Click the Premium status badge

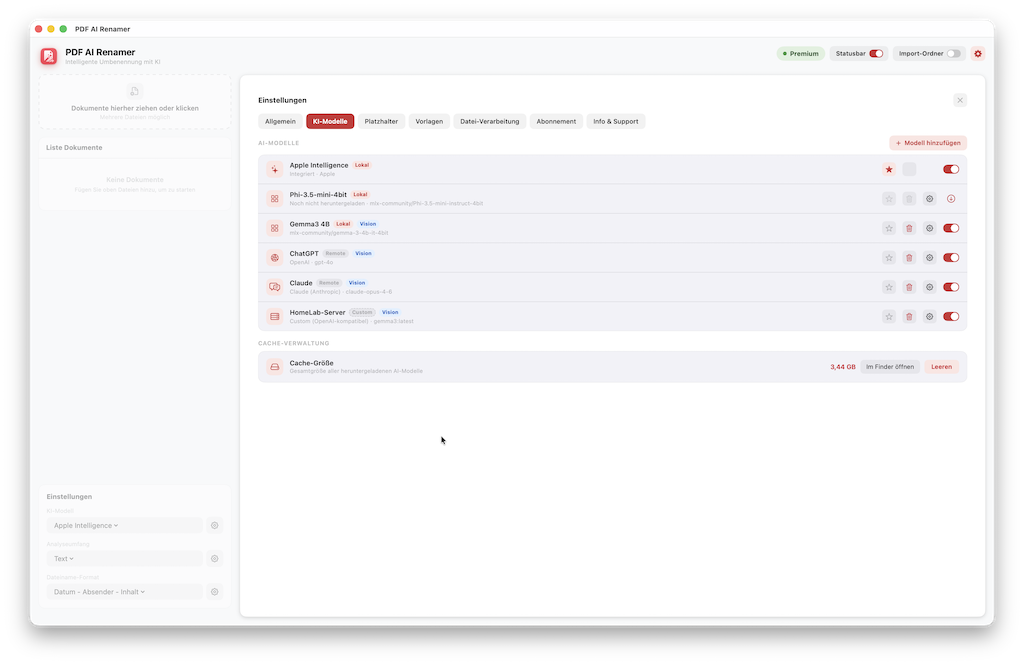tap(801, 54)
